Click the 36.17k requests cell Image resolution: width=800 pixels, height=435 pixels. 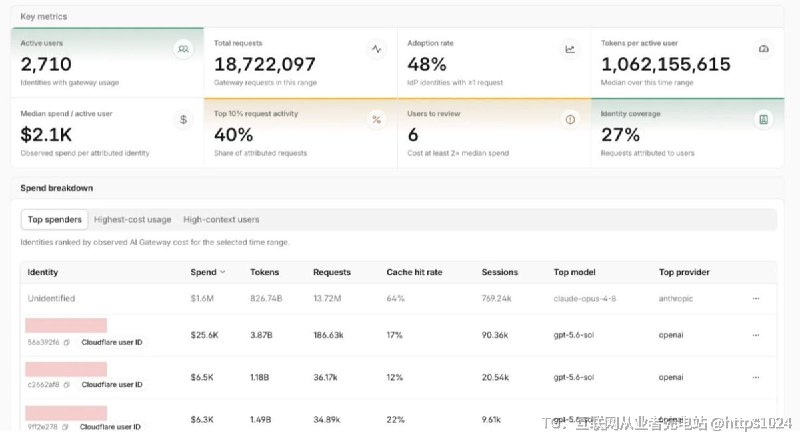(x=325, y=378)
